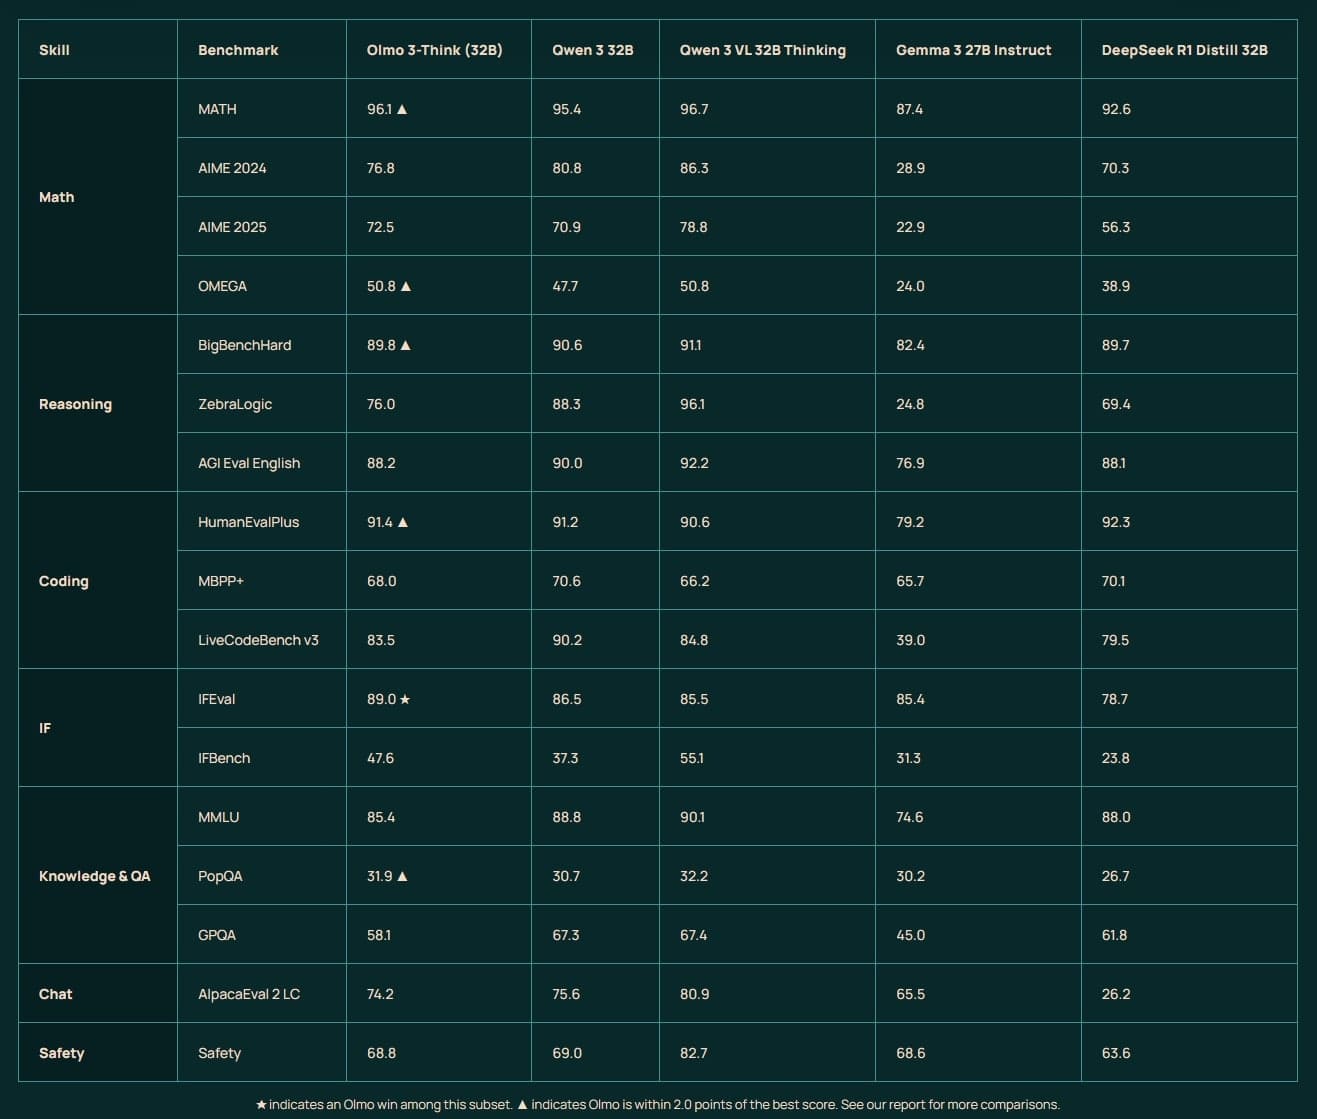This screenshot has height=1119, width=1317.
Task: Select the DeepSeek R1 Distill 32B header
Action: click(1184, 50)
